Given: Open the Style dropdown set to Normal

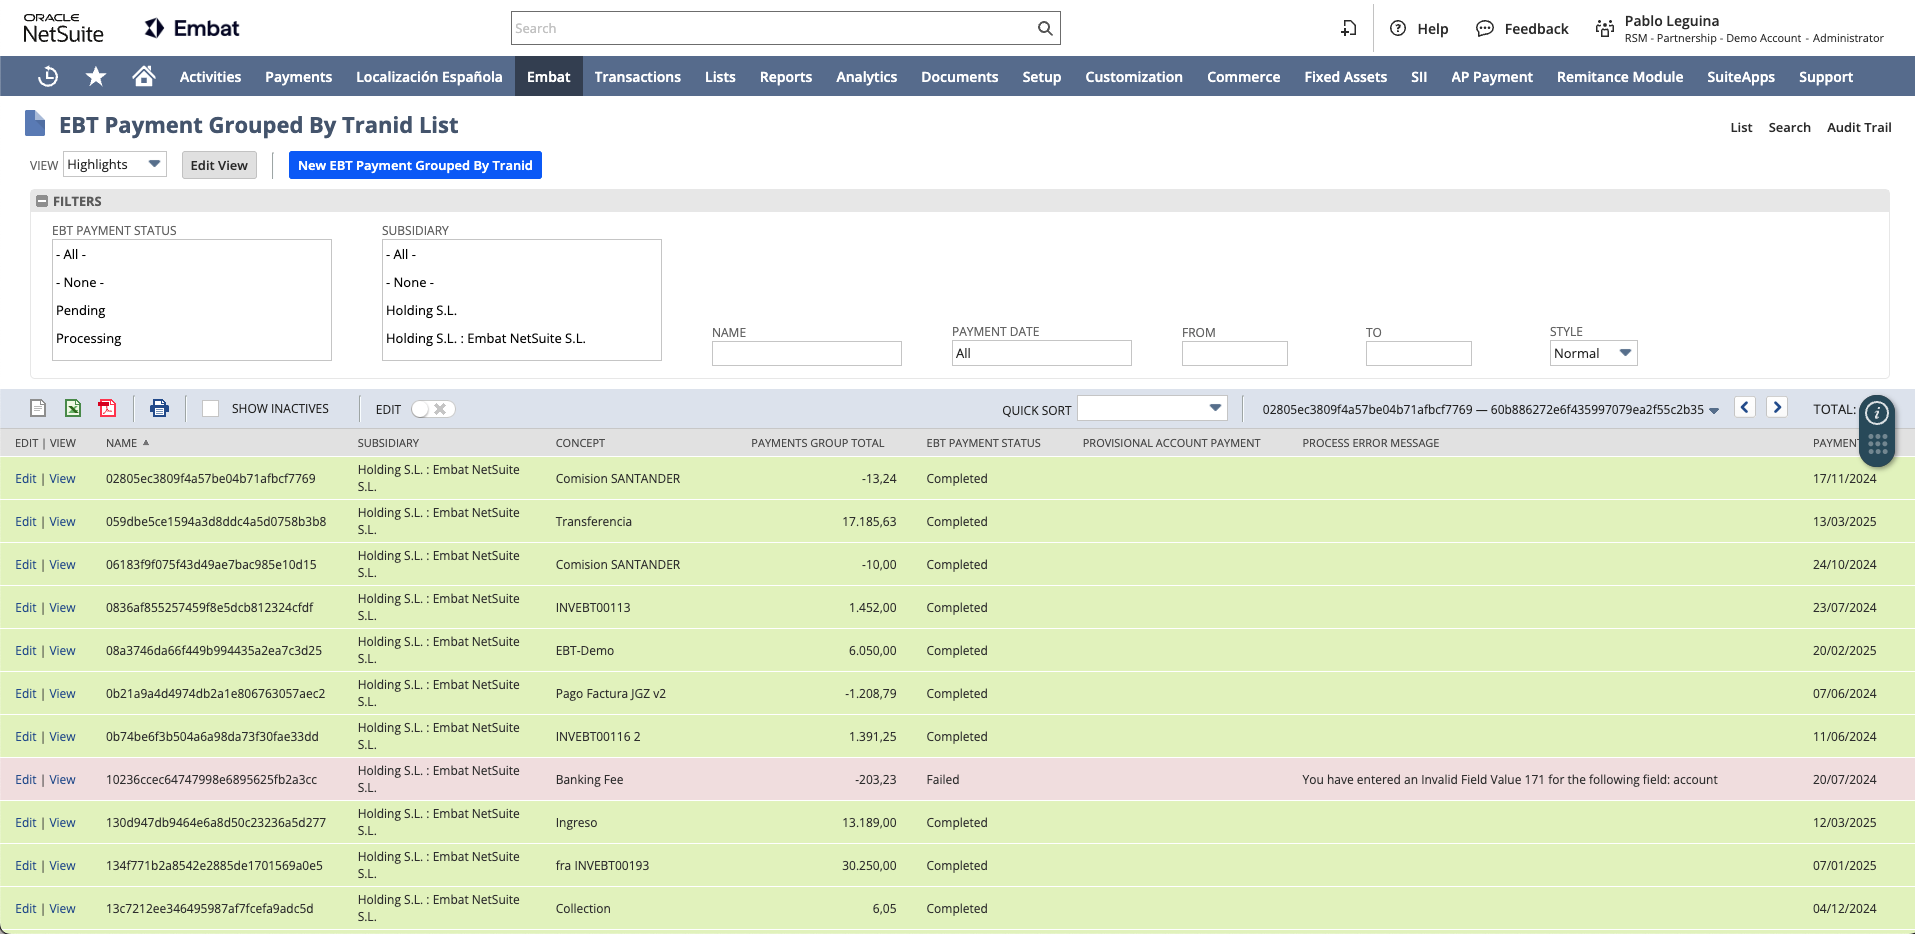Looking at the screenshot, I should click(x=1593, y=353).
